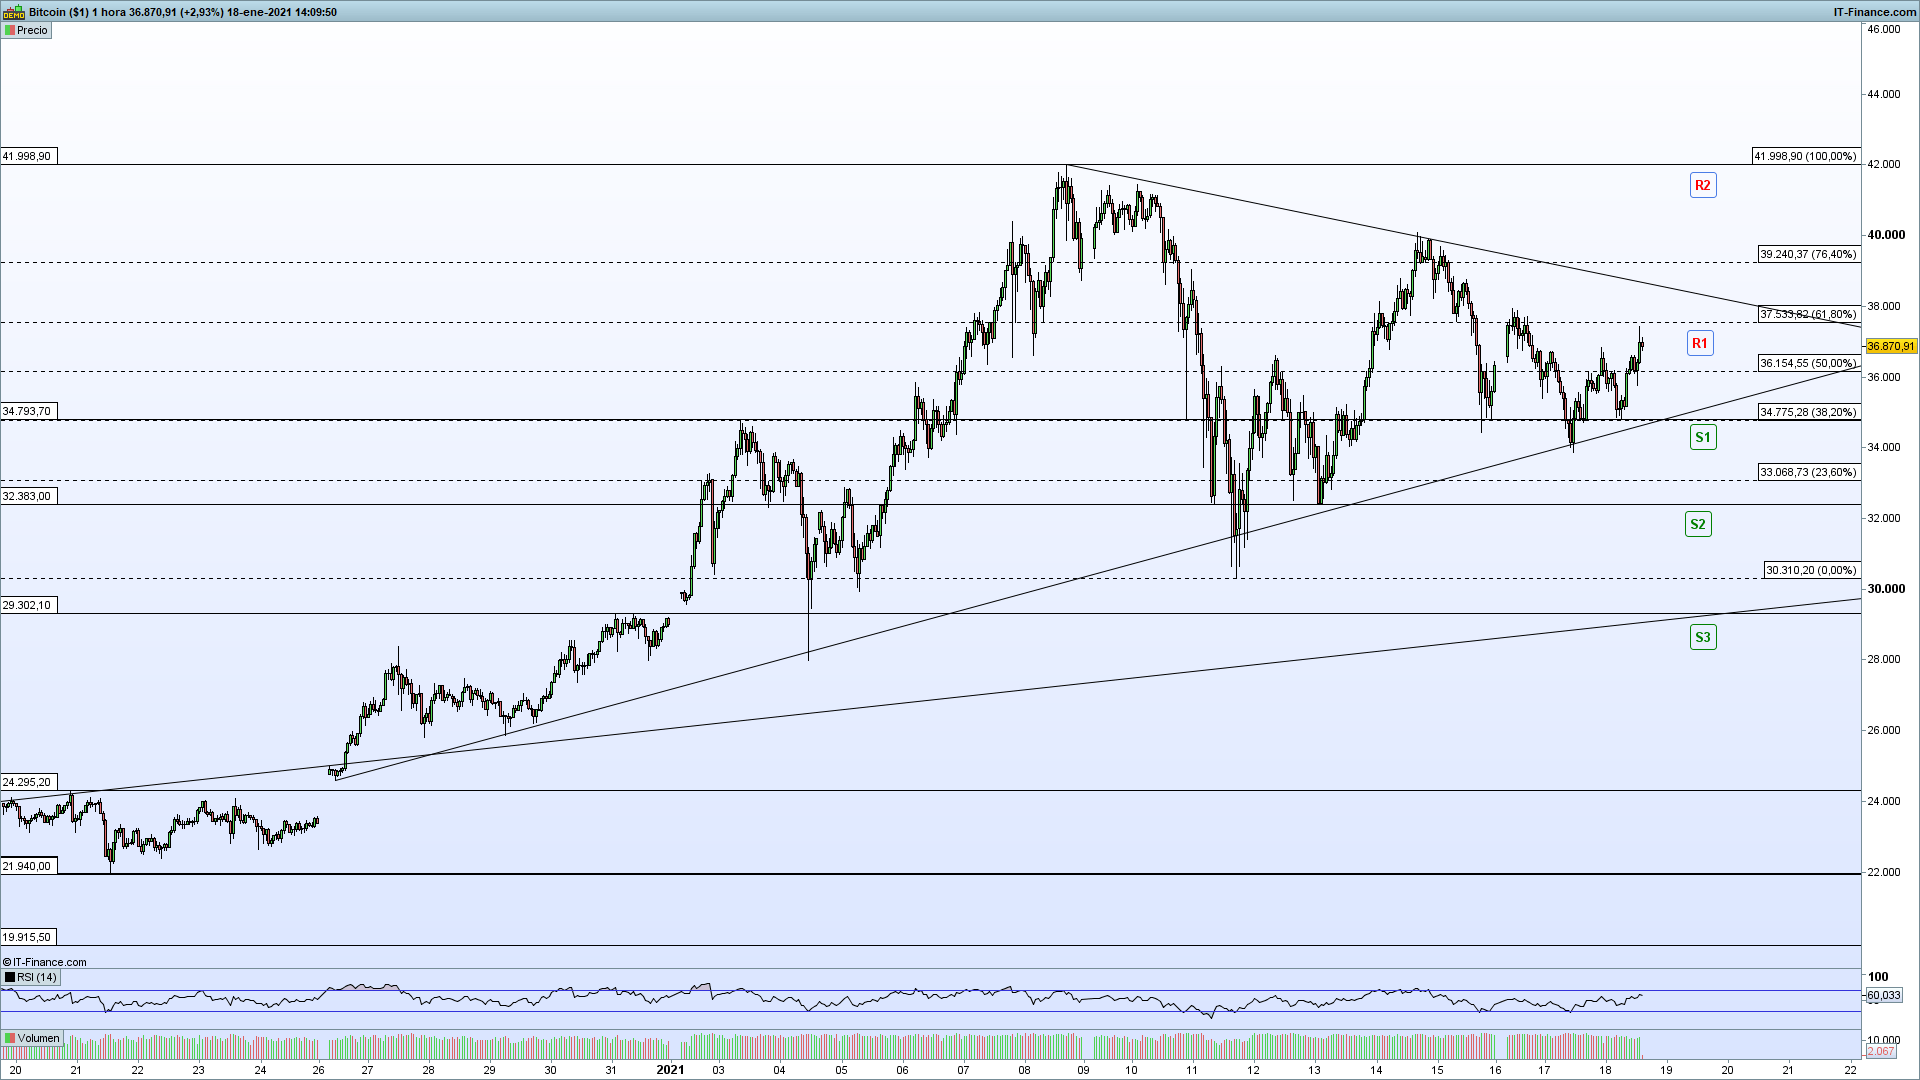Select the S2 support marker
Screen dimensions: 1920x1080
(x=1697, y=524)
